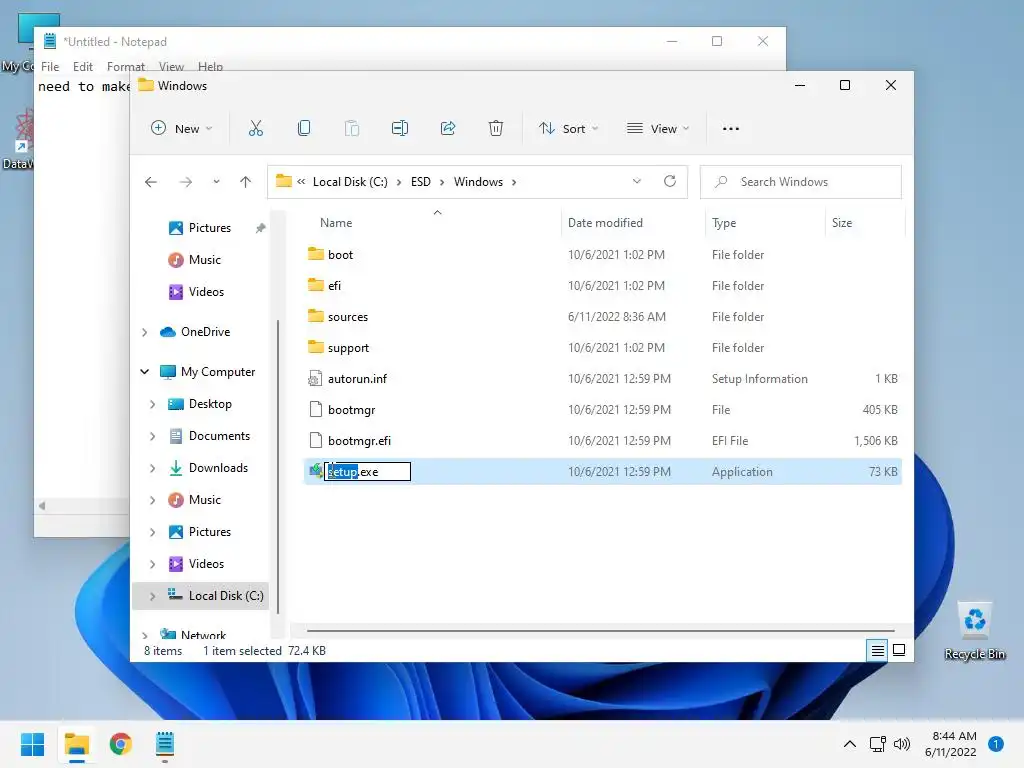
Task: Open File Explorer from taskbar
Action: coord(77,744)
